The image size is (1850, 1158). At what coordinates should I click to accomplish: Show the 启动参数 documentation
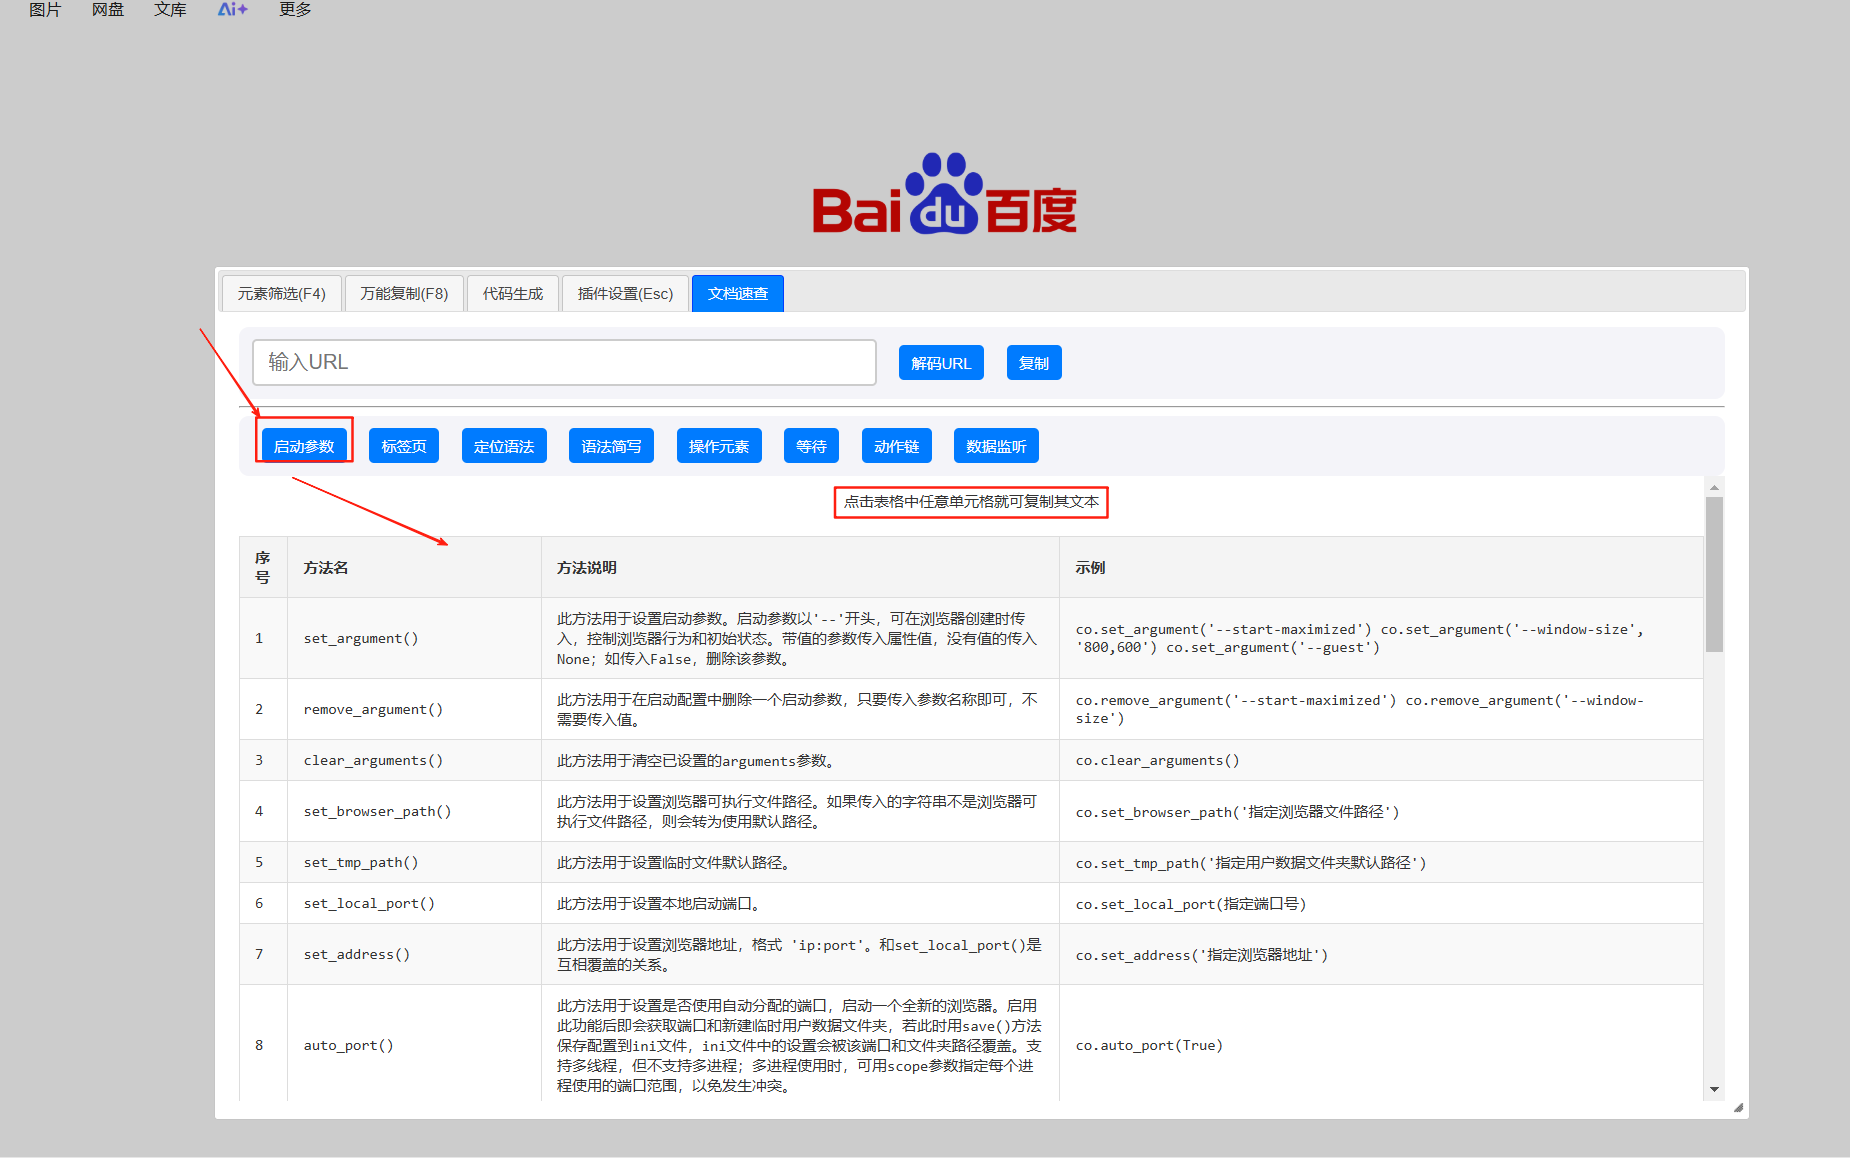click(304, 446)
